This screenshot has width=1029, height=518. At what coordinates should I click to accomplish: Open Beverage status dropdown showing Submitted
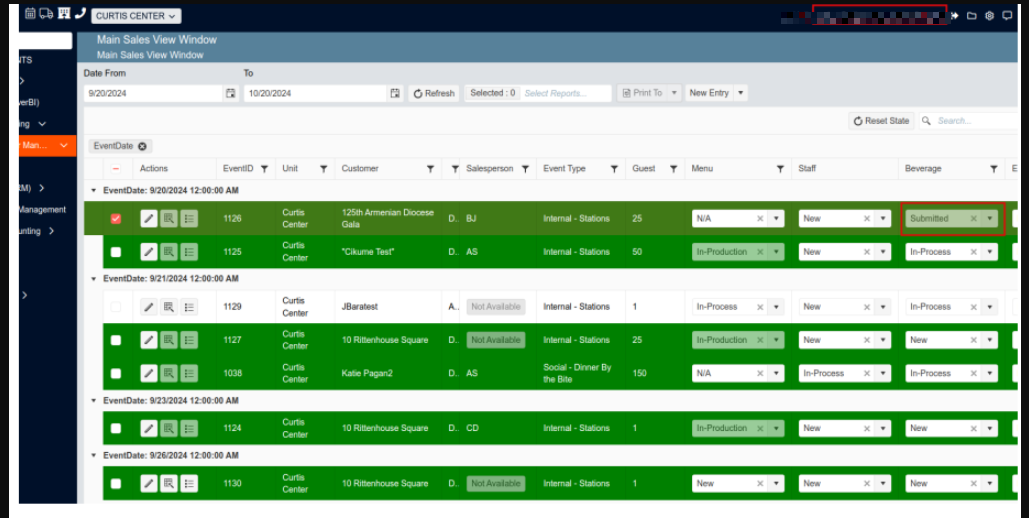pyautogui.click(x=990, y=218)
